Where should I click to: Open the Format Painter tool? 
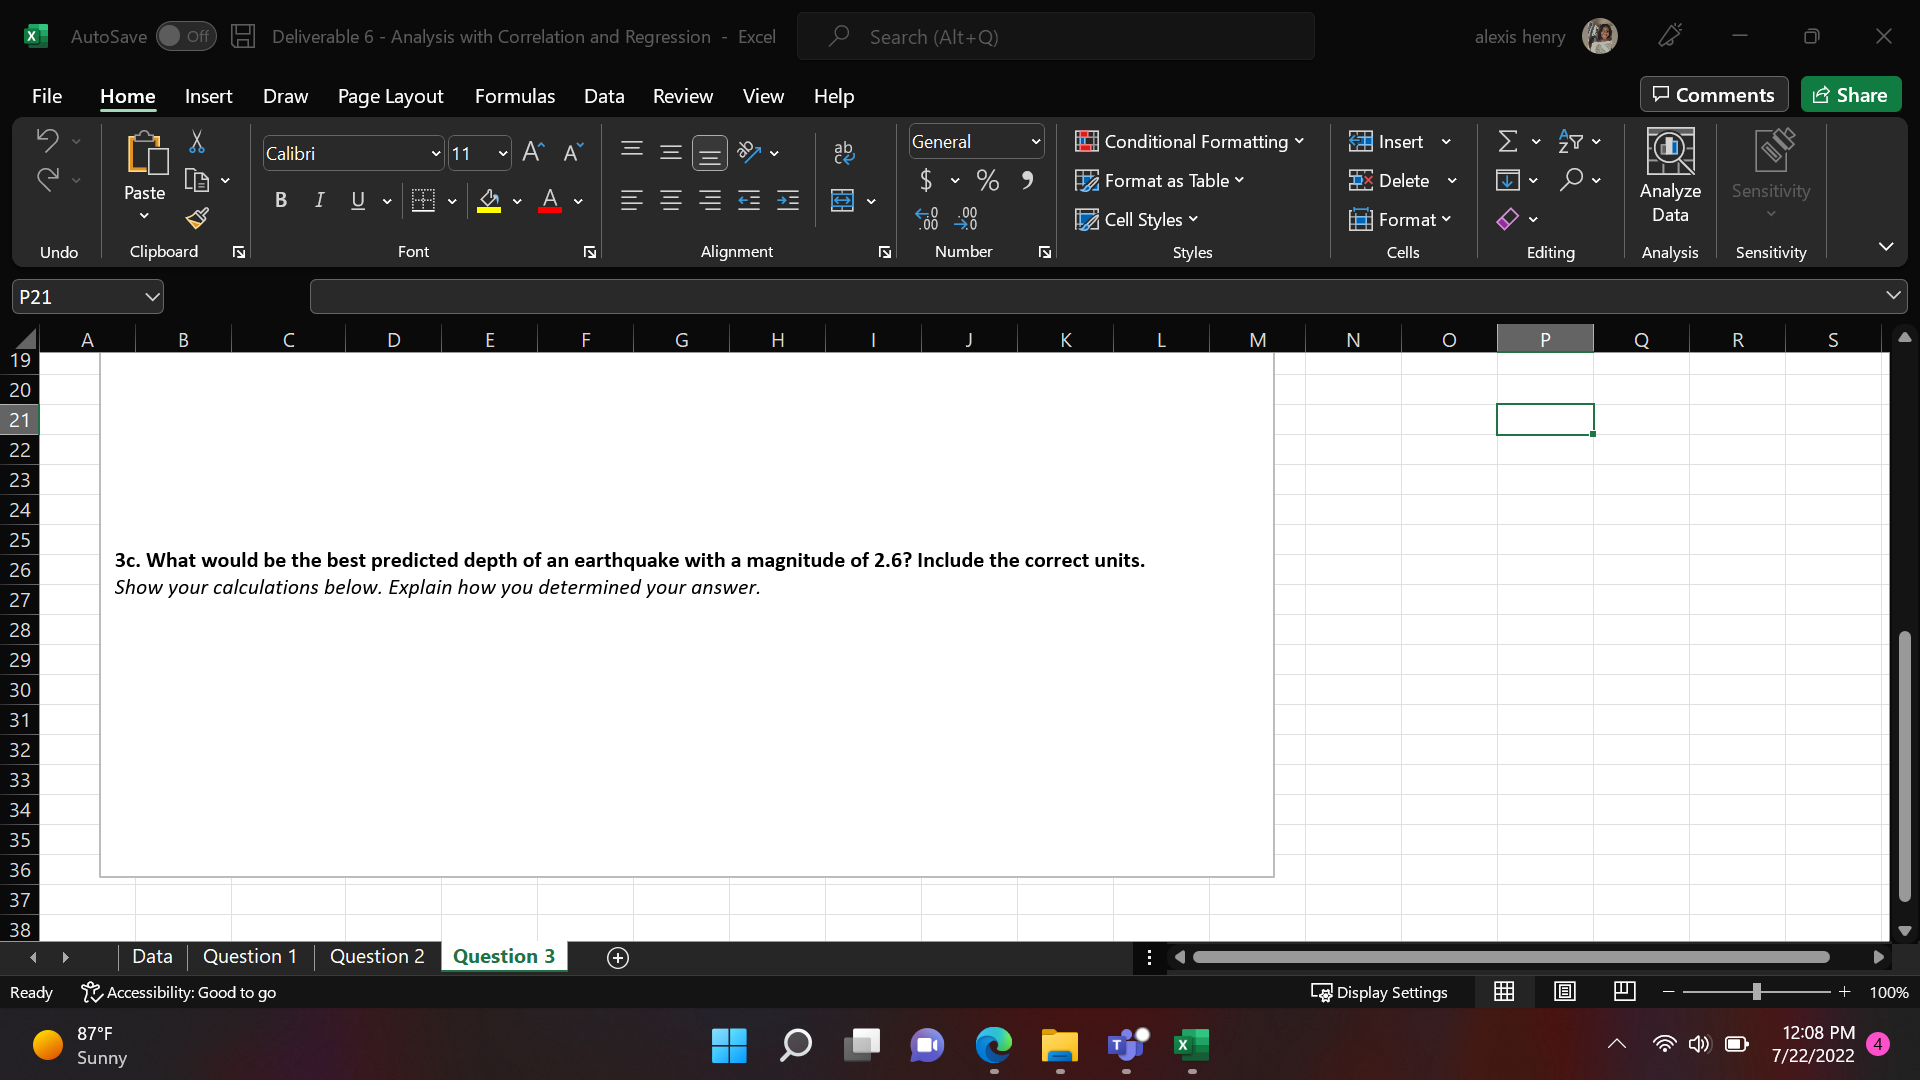[197, 218]
